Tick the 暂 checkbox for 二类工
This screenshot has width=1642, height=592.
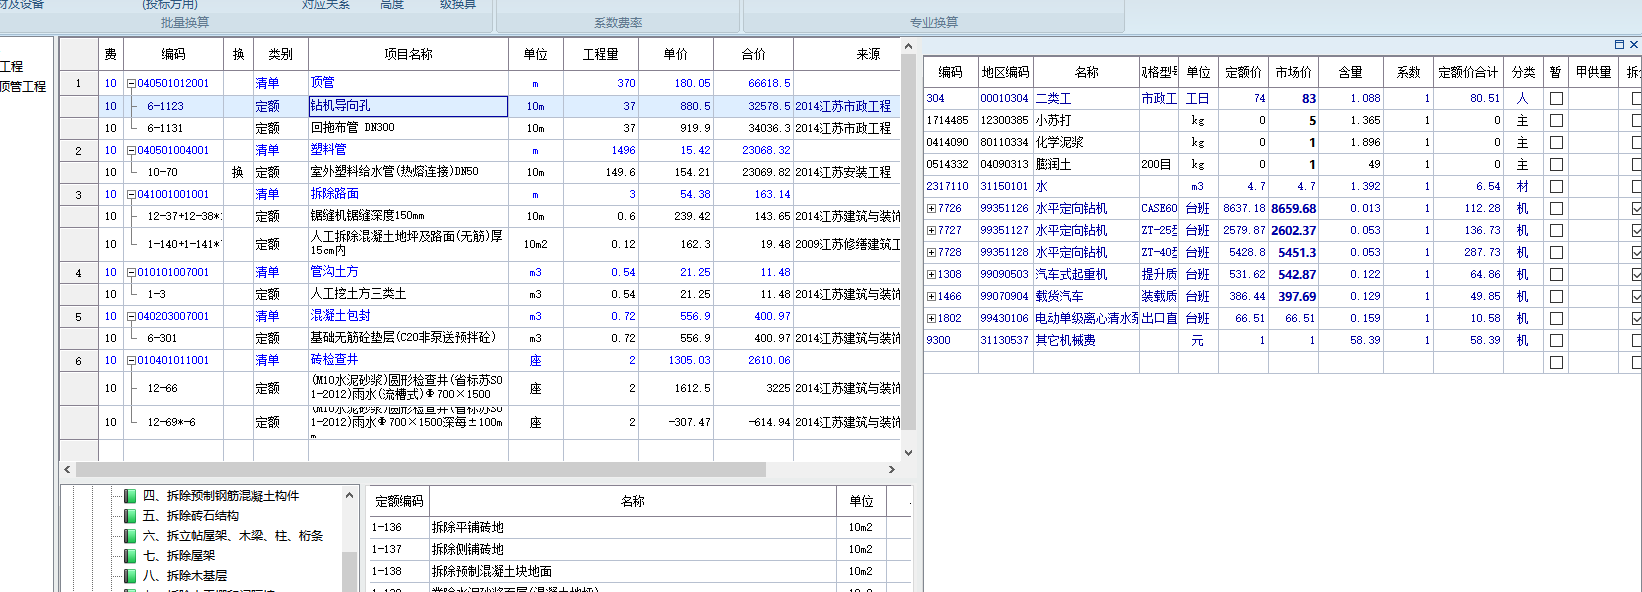1556,99
